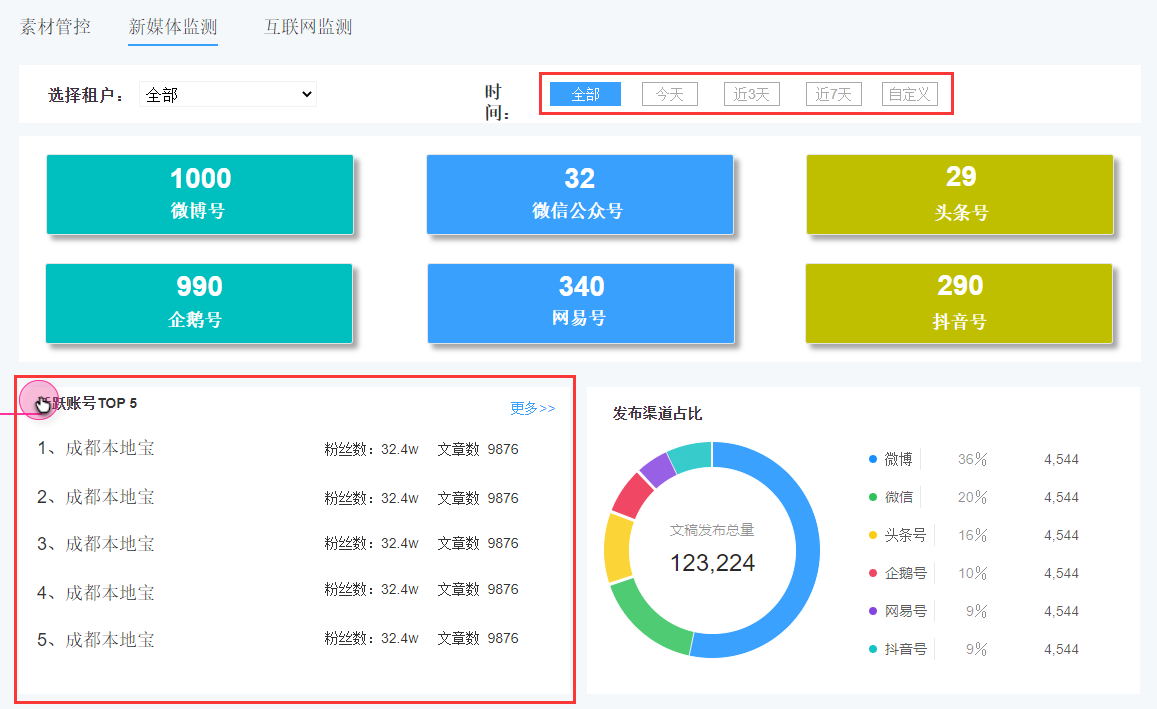Screen dimensions: 1157x709
Task: Select the 全部 time filter
Action: coord(585,95)
